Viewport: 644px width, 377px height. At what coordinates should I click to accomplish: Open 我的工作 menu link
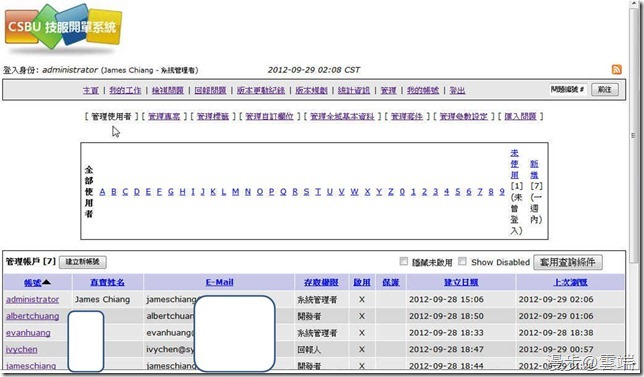click(x=125, y=90)
